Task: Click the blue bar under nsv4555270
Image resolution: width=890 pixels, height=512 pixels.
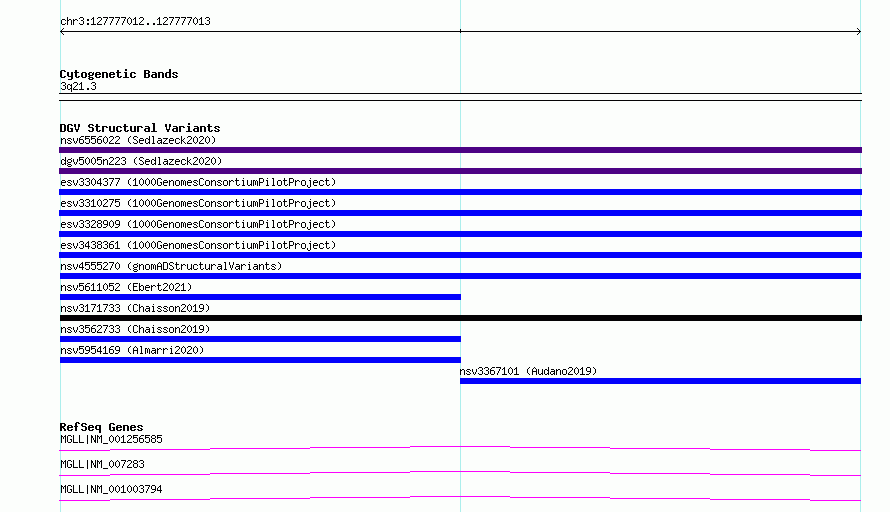Action: 460,276
